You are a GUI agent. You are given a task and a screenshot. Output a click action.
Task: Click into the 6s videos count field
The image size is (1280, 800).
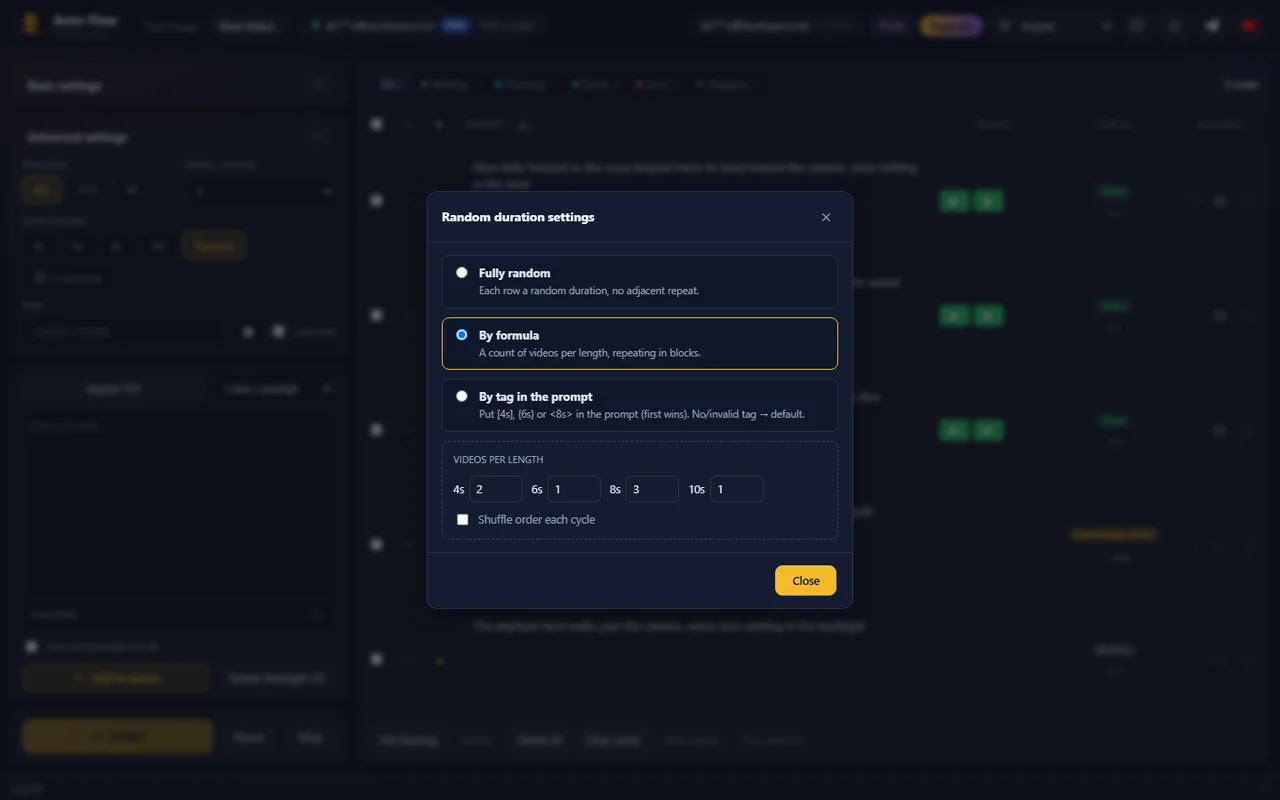tap(574, 489)
